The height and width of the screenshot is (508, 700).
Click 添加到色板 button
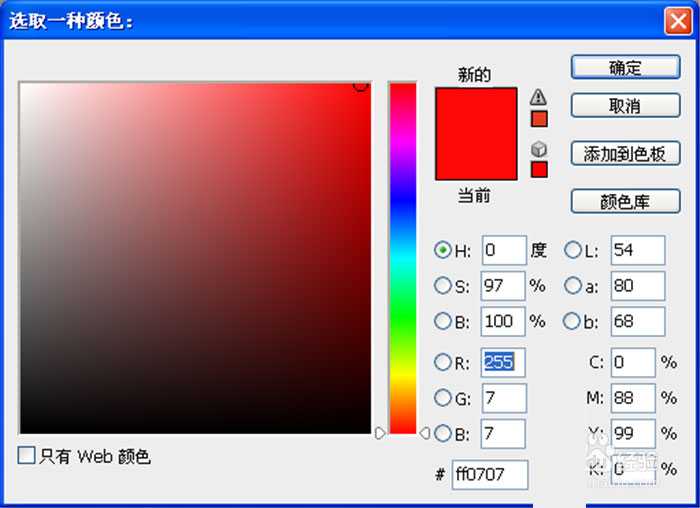click(625, 154)
